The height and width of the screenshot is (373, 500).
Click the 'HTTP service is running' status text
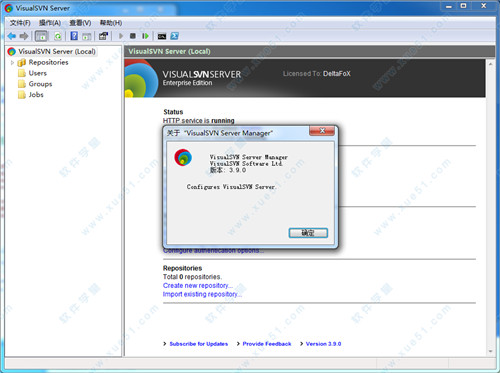(199, 120)
